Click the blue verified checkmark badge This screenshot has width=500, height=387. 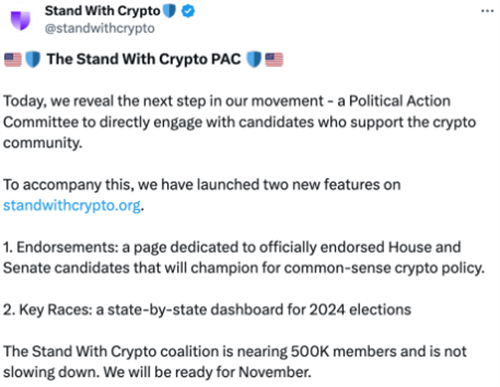coord(188,11)
